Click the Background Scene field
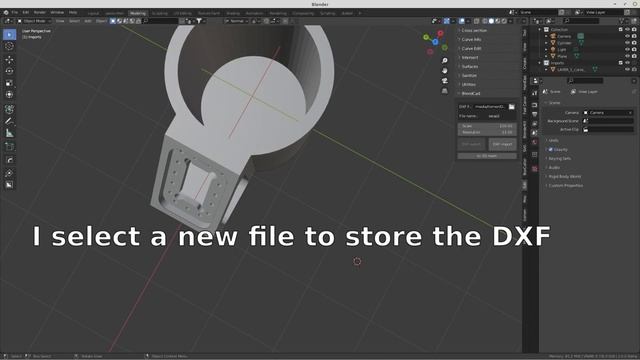 [608, 121]
